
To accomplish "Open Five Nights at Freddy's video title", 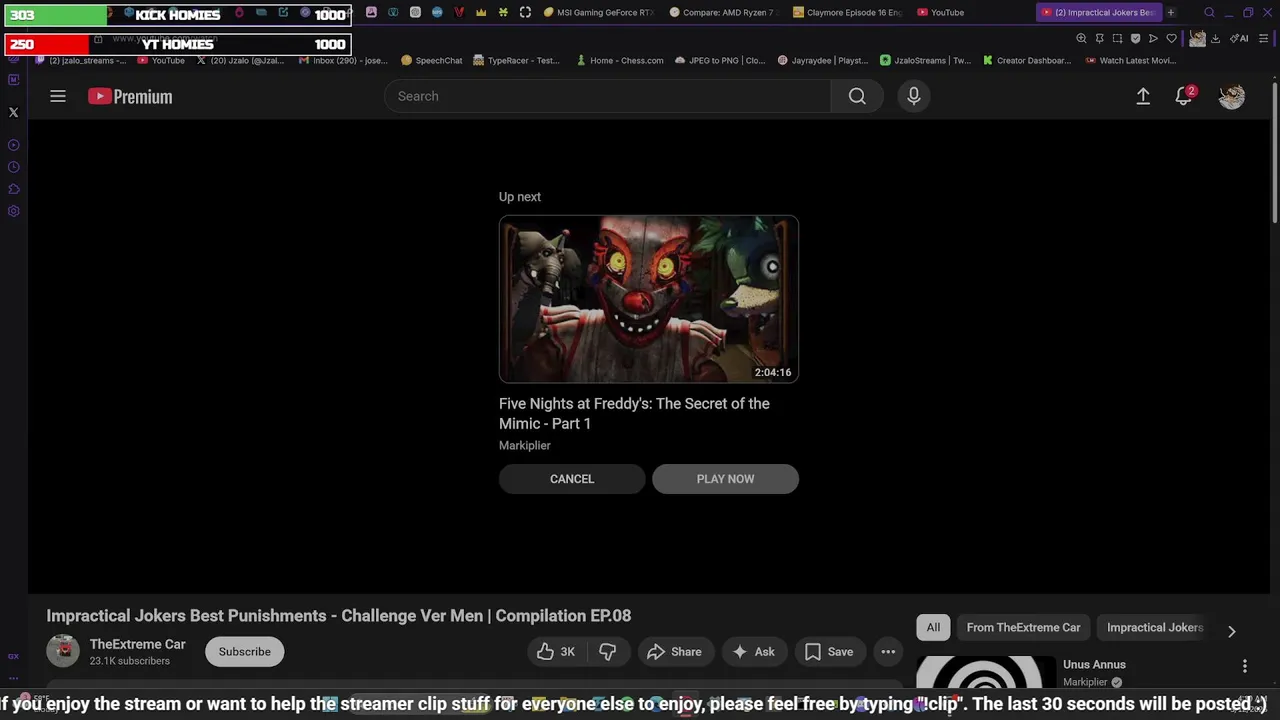I will [634, 413].
